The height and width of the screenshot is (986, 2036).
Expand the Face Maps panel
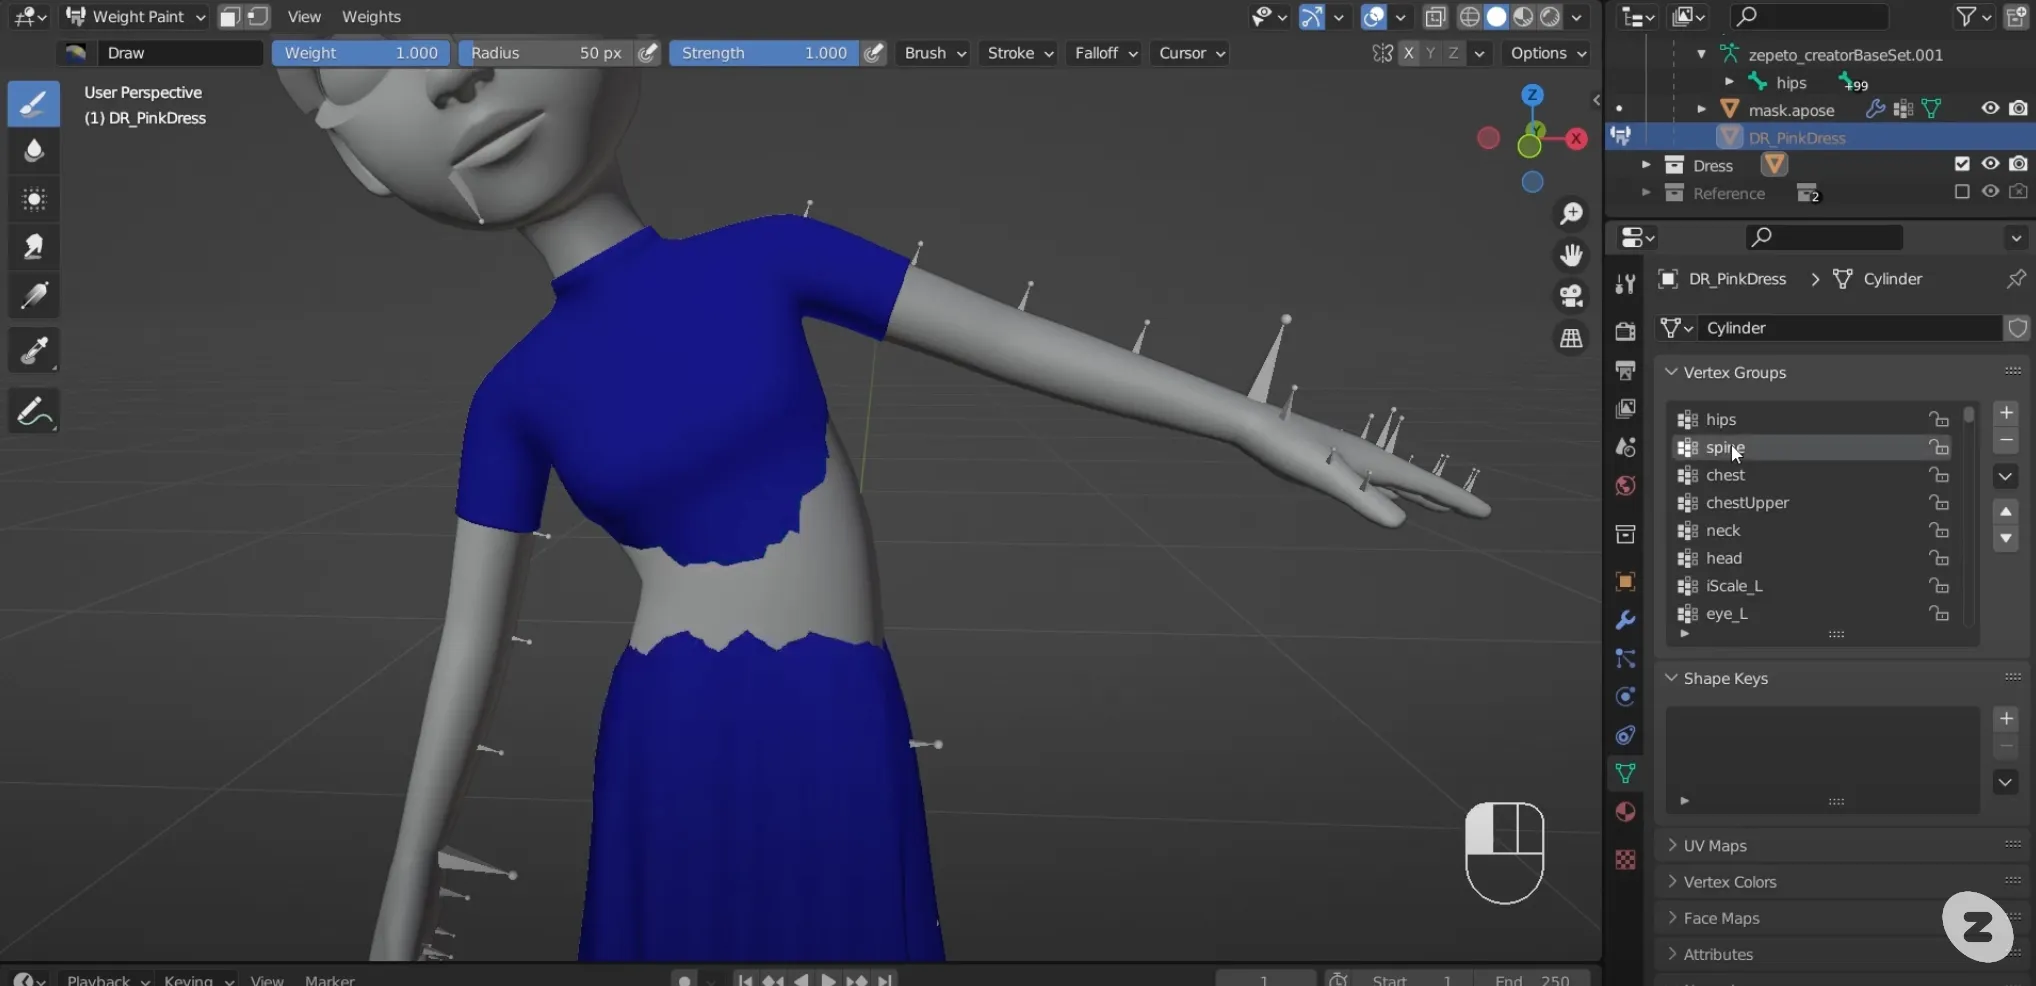pyautogui.click(x=1720, y=918)
